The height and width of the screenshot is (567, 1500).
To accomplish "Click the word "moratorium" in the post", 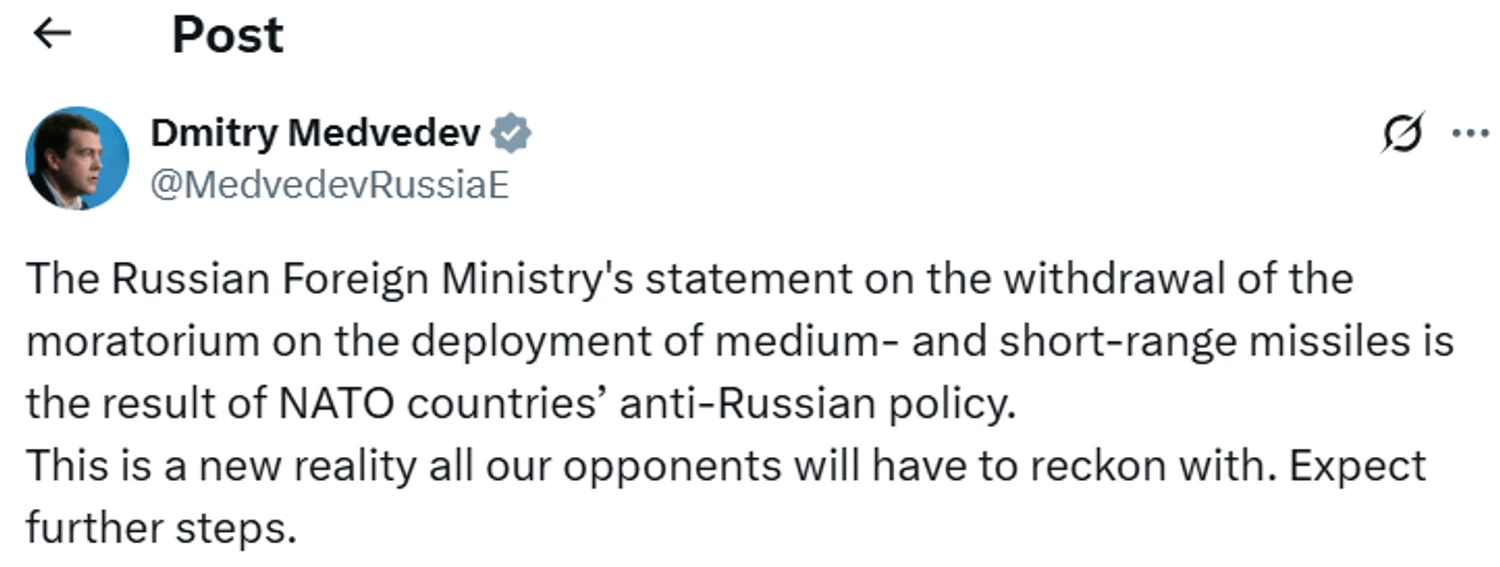I will pos(142,341).
